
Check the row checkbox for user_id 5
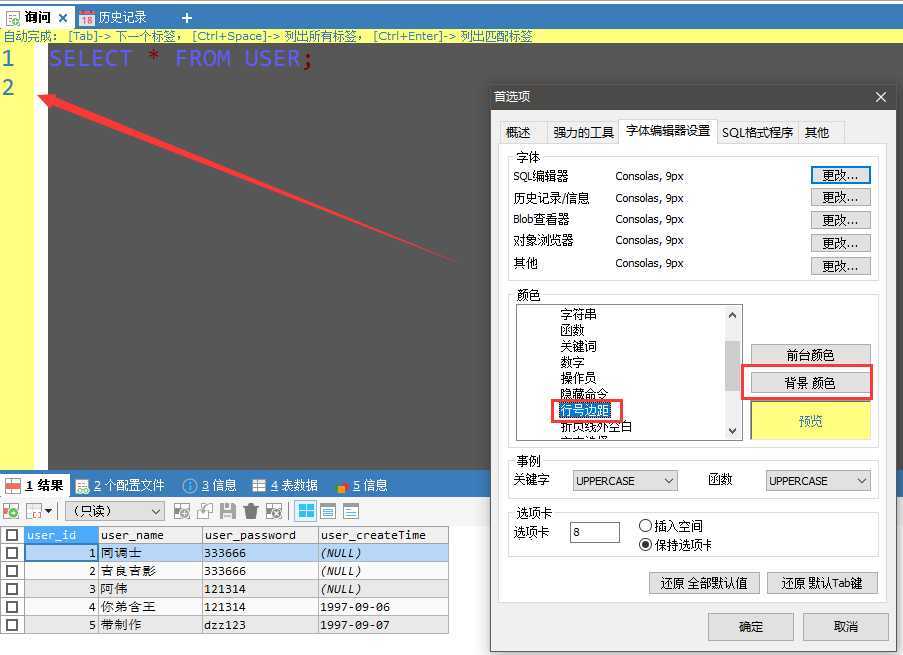(x=12, y=624)
